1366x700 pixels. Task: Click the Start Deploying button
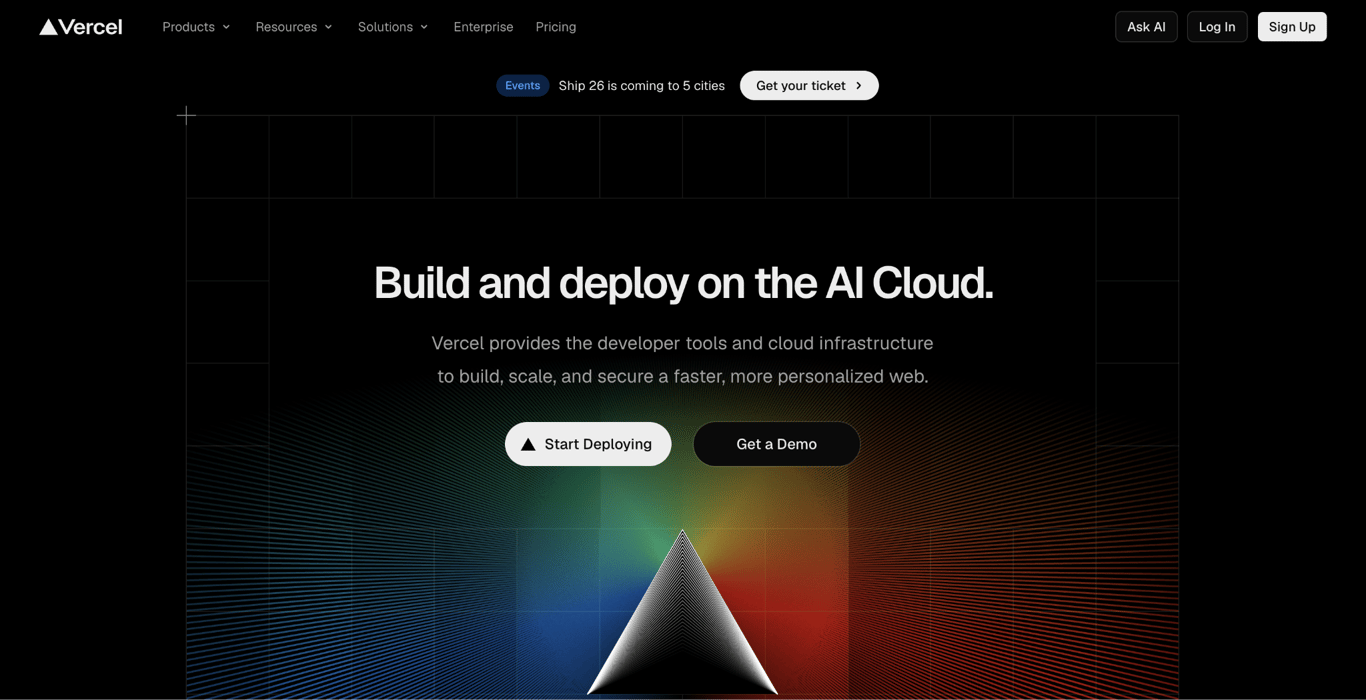tap(588, 444)
